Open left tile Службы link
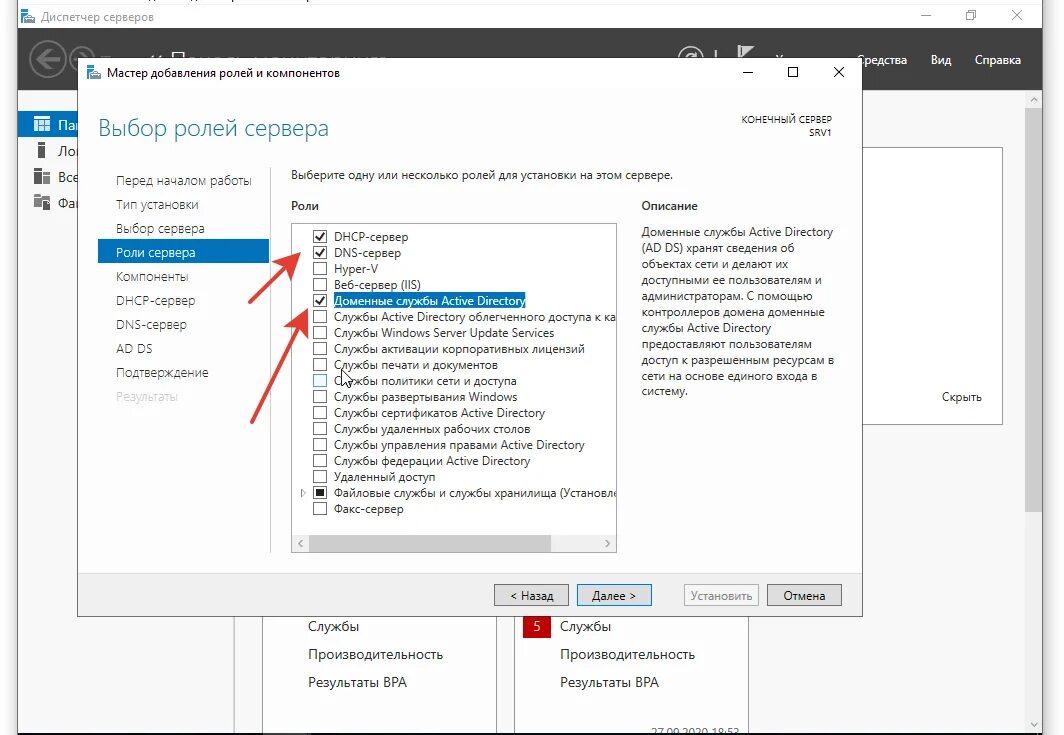Screen dimensions: 1064x735 pyautogui.click(x=333, y=626)
